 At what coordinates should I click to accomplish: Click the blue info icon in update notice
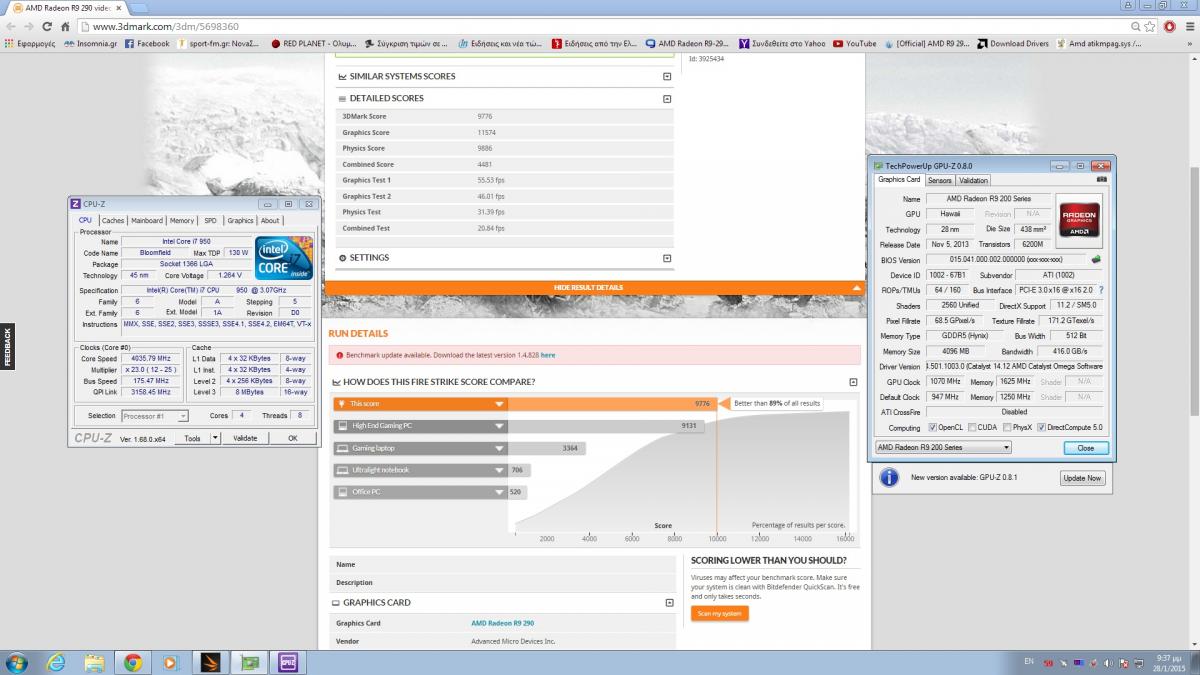click(x=888, y=478)
